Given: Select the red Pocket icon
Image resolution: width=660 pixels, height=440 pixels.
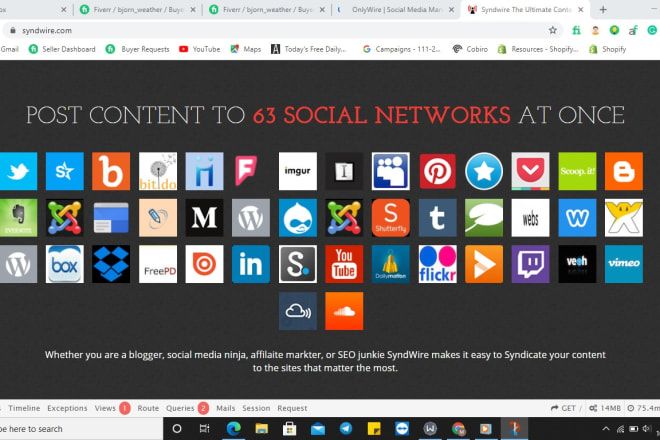Looking at the screenshot, I should tap(530, 171).
